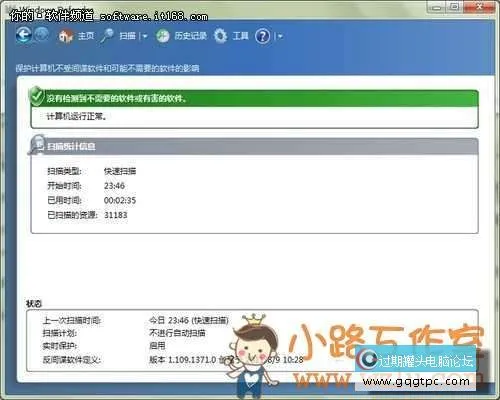The height and width of the screenshot is (400, 500).
Task: Open help with the question mark icon
Action: (x=263, y=36)
